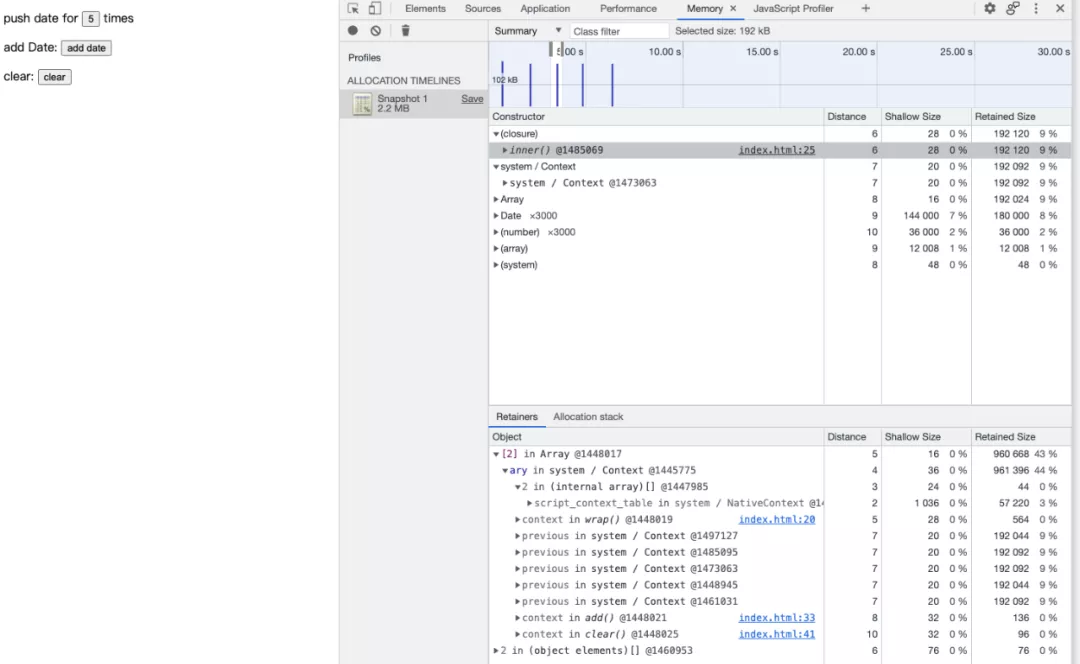Expand the inner() @1485069 row
The height and width of the screenshot is (664, 1080).
point(505,150)
